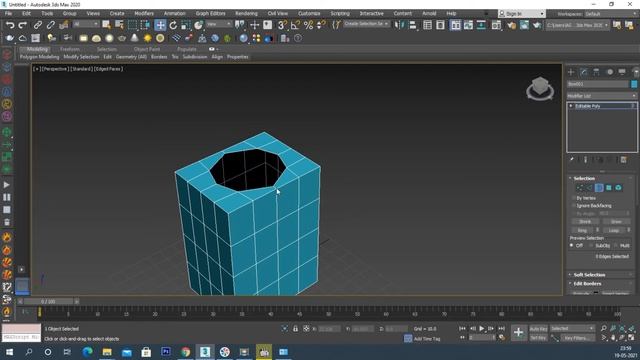
Task: Select Vertex sub-object level icon
Action: 580,188
